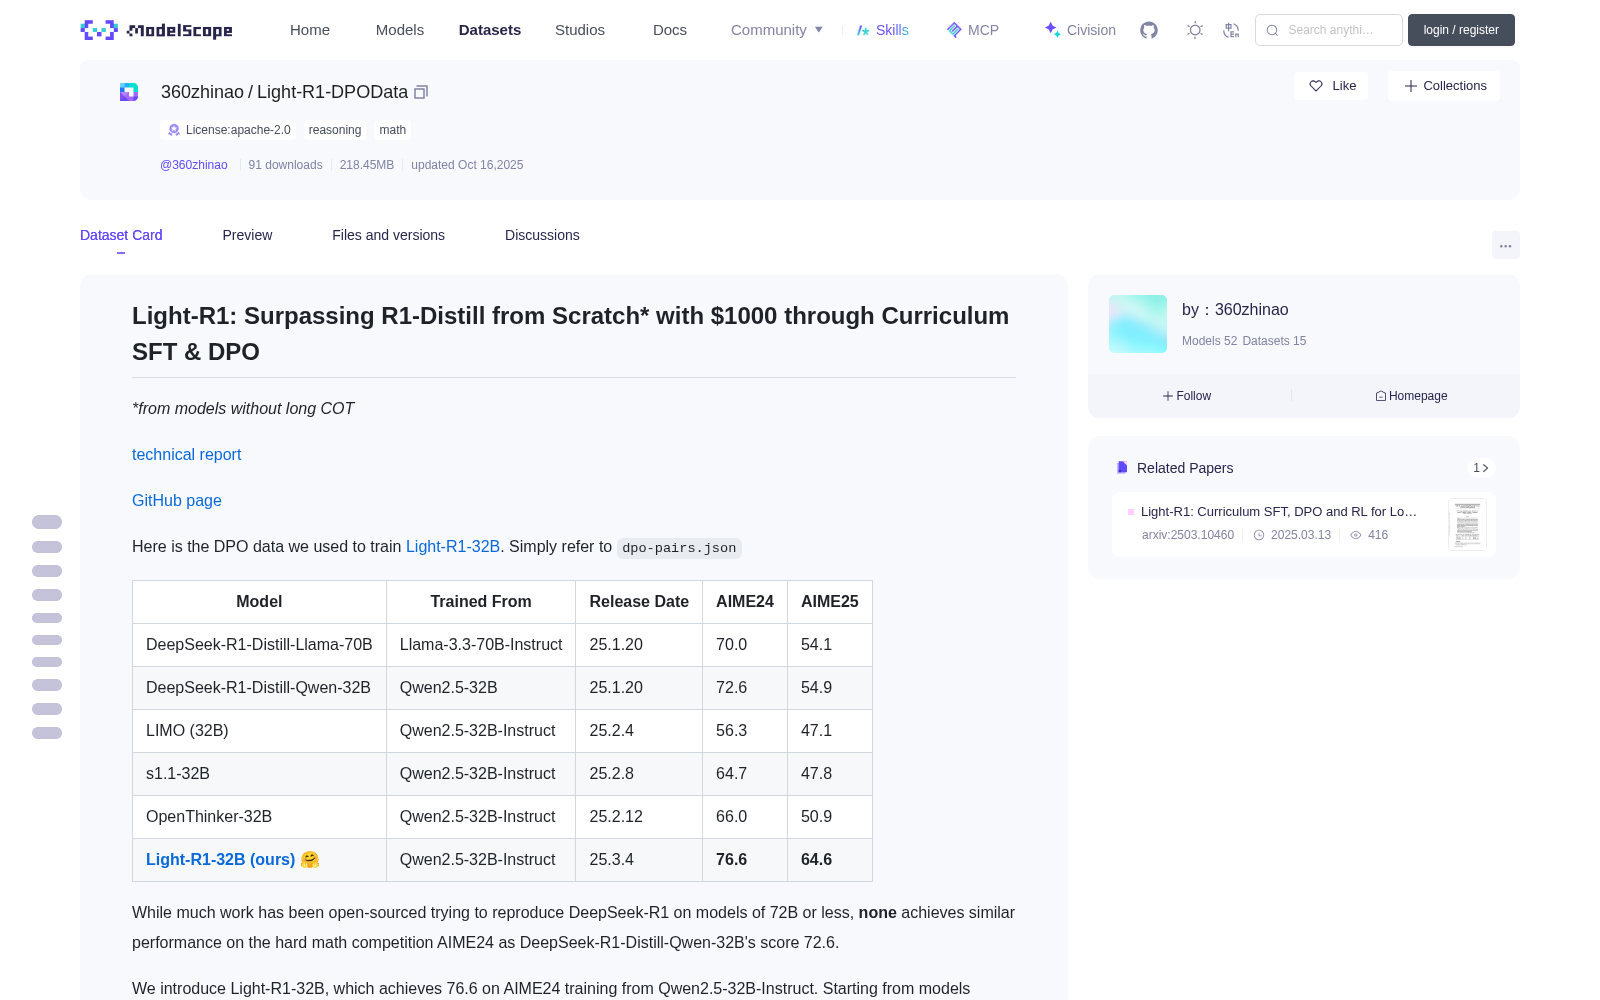This screenshot has height=1000, width=1600.
Task: Open the Skills page
Action: pos(882,30)
